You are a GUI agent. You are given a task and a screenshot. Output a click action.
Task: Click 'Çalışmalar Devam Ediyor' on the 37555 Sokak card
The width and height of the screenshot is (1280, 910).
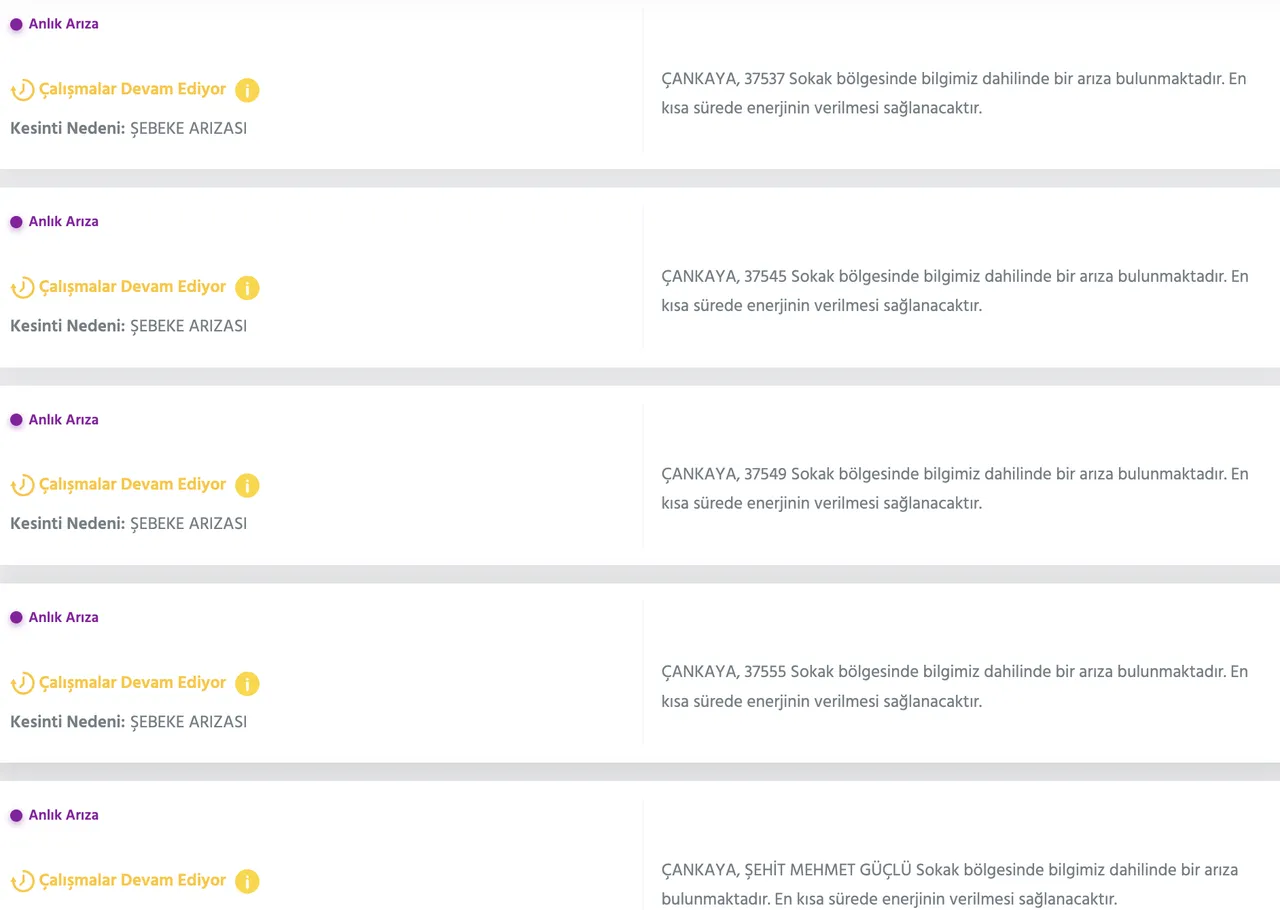point(132,683)
